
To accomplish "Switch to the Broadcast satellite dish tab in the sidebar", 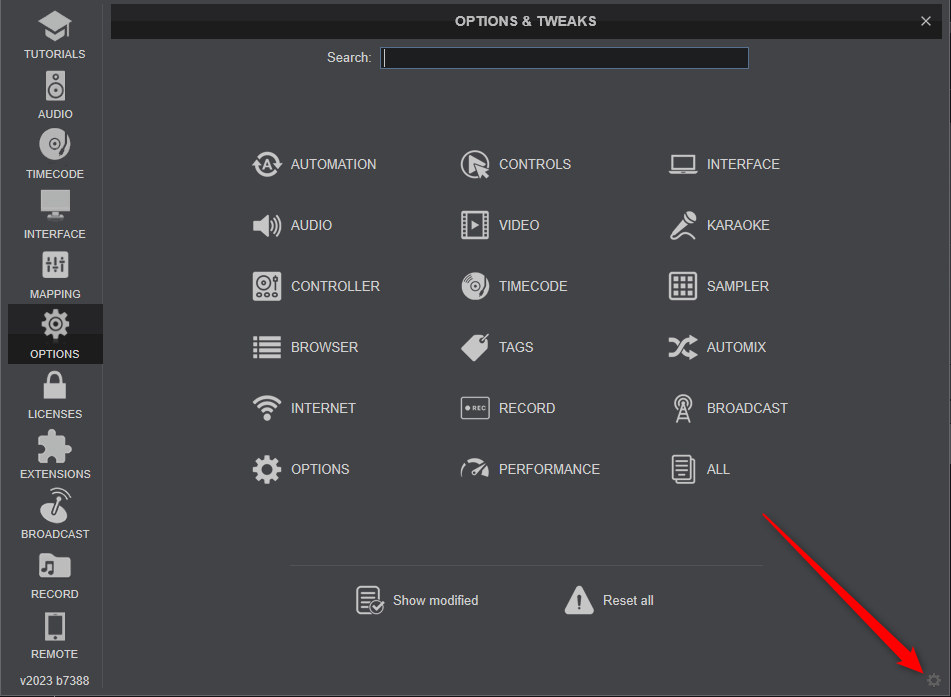I will click(55, 515).
